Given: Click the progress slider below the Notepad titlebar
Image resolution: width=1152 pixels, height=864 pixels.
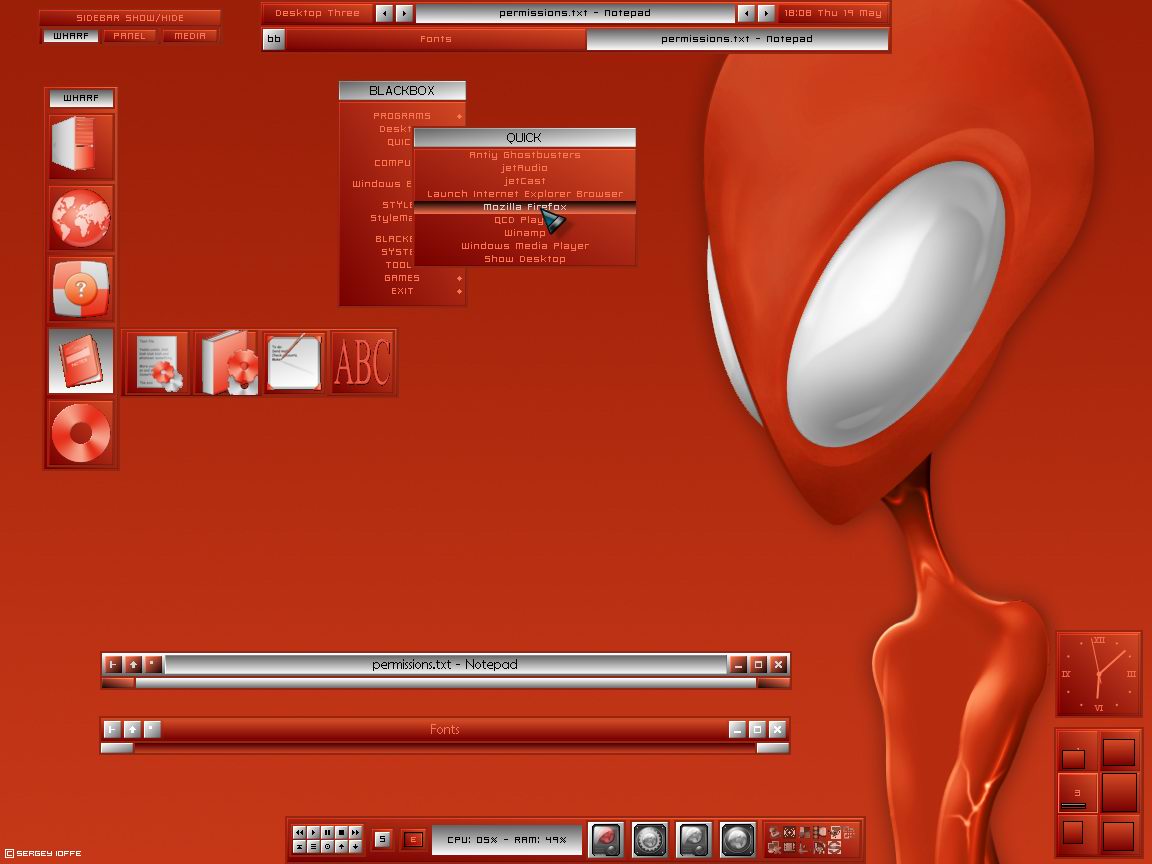Looking at the screenshot, I should click(443, 684).
